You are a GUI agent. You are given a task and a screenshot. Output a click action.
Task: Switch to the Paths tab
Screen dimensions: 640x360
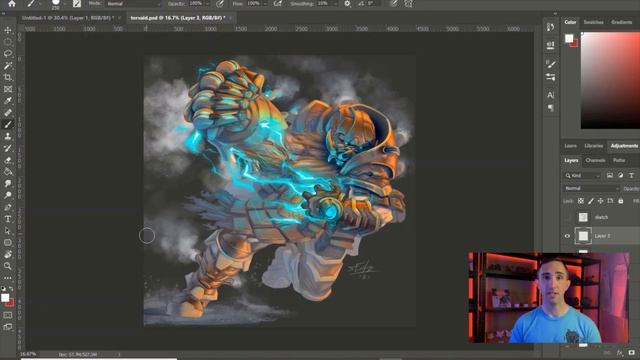point(619,160)
